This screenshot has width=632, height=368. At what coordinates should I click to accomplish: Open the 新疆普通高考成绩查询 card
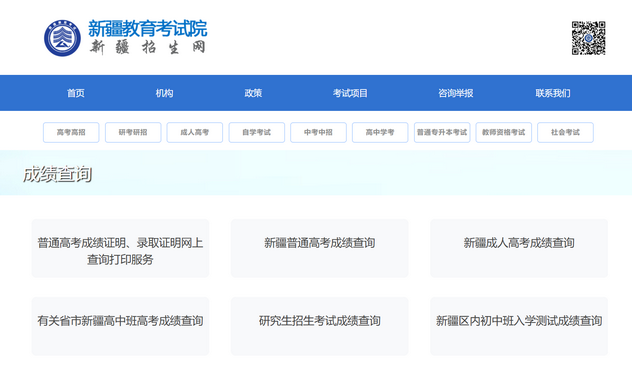(320, 248)
